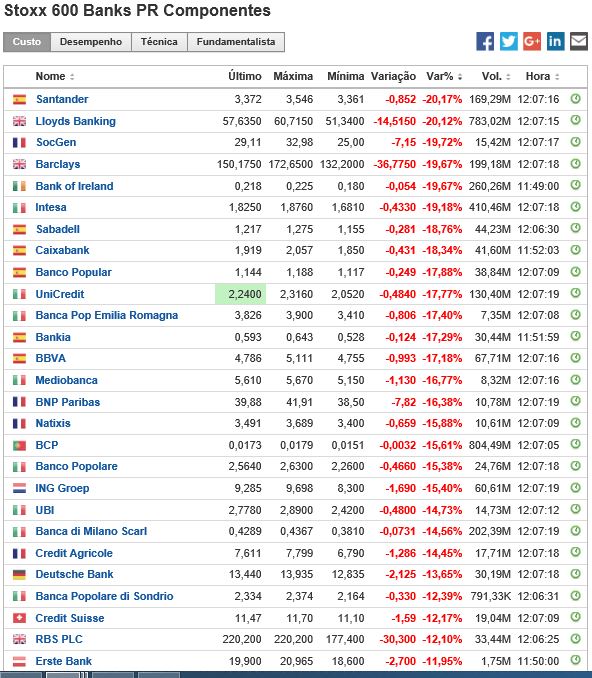
Task: Open Banca Popolare di Sondrio link
Action: 104,596
